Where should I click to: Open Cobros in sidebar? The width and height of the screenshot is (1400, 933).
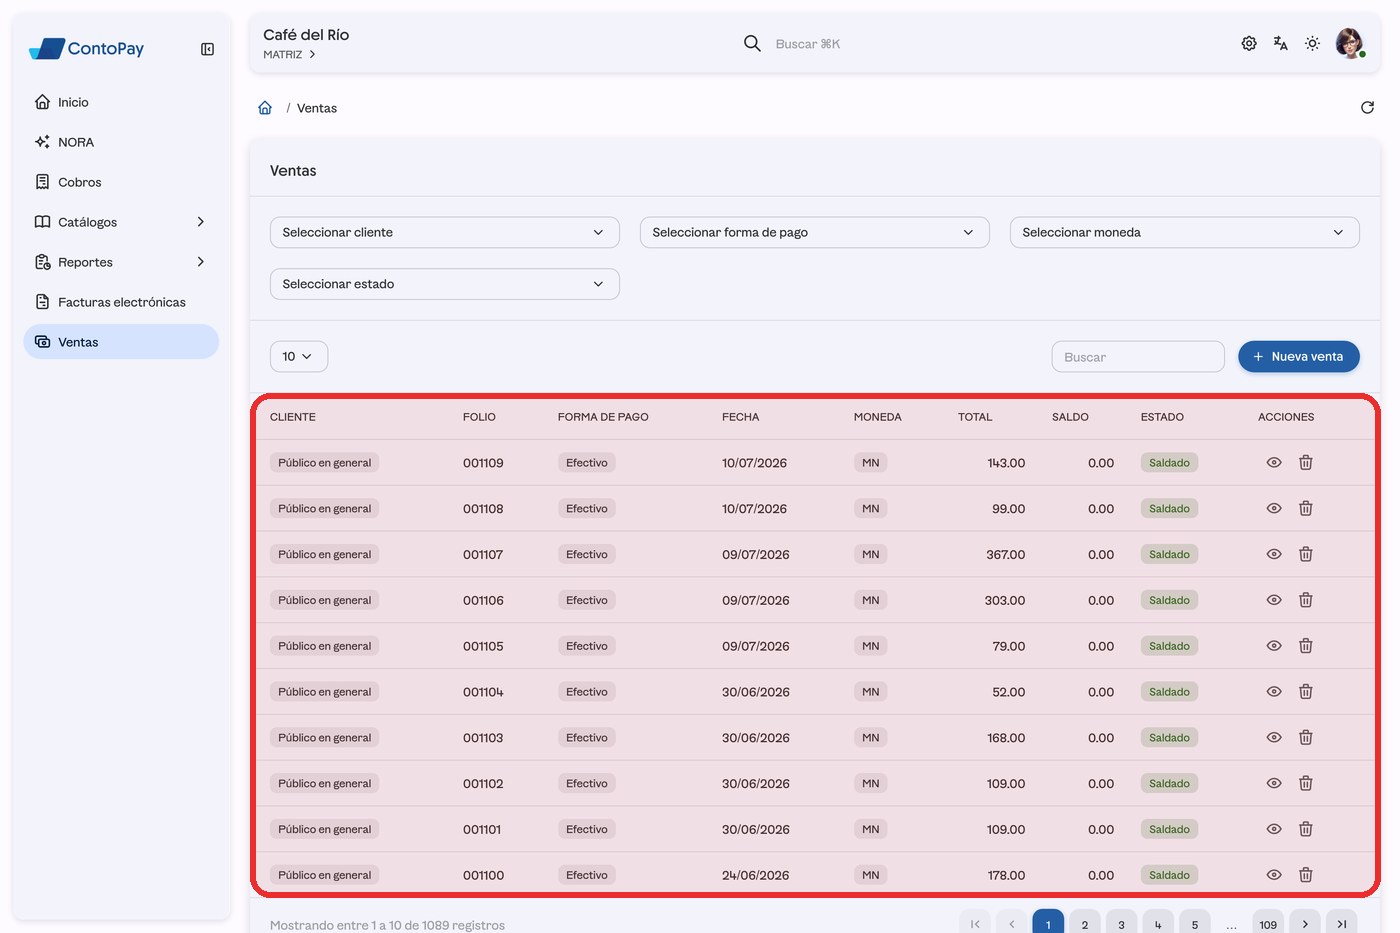coord(121,182)
